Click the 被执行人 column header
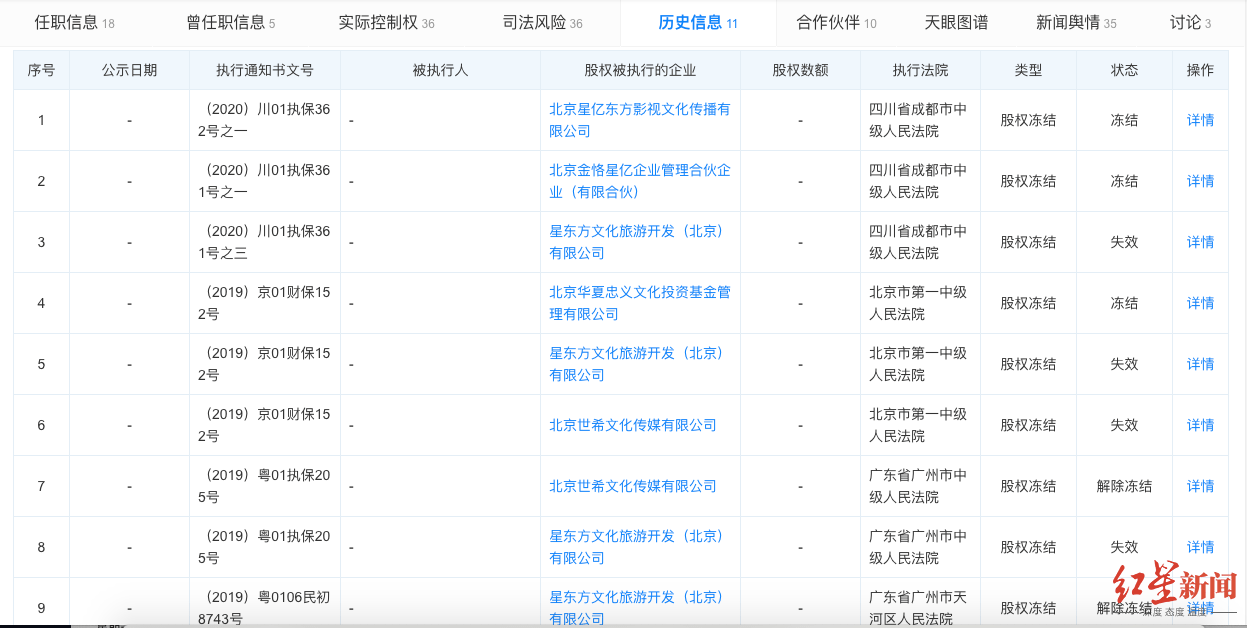 [x=440, y=70]
